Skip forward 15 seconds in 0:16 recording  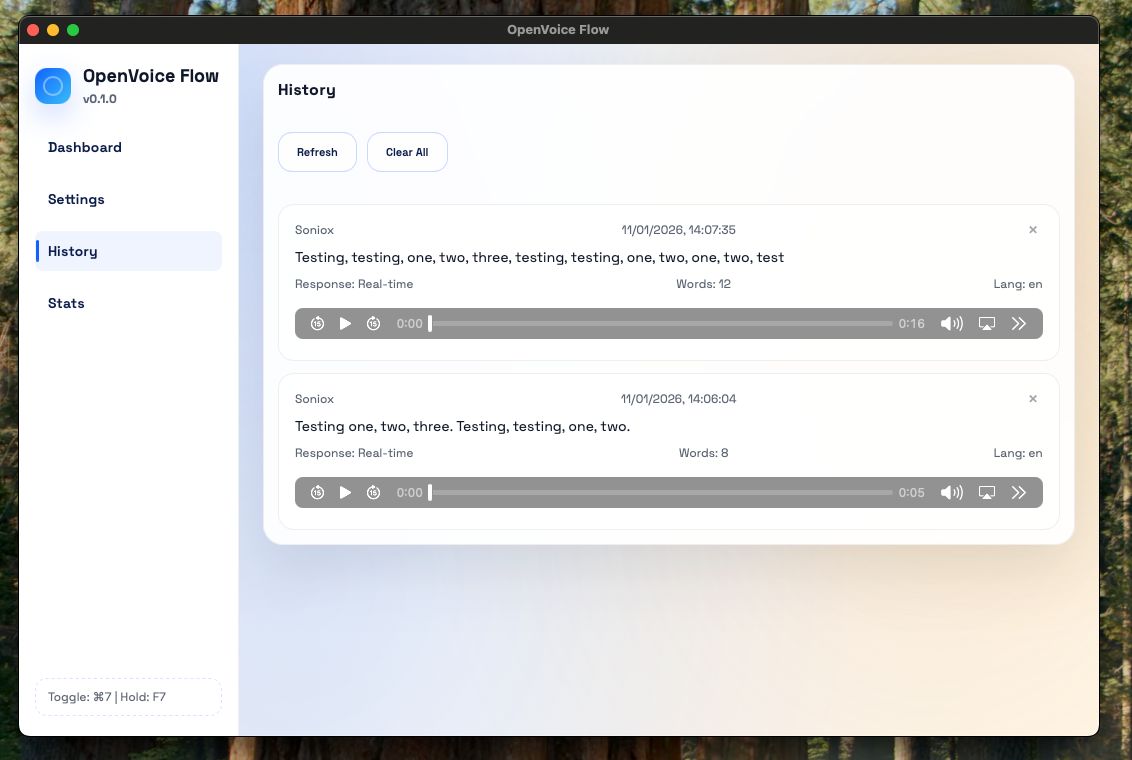tap(373, 323)
